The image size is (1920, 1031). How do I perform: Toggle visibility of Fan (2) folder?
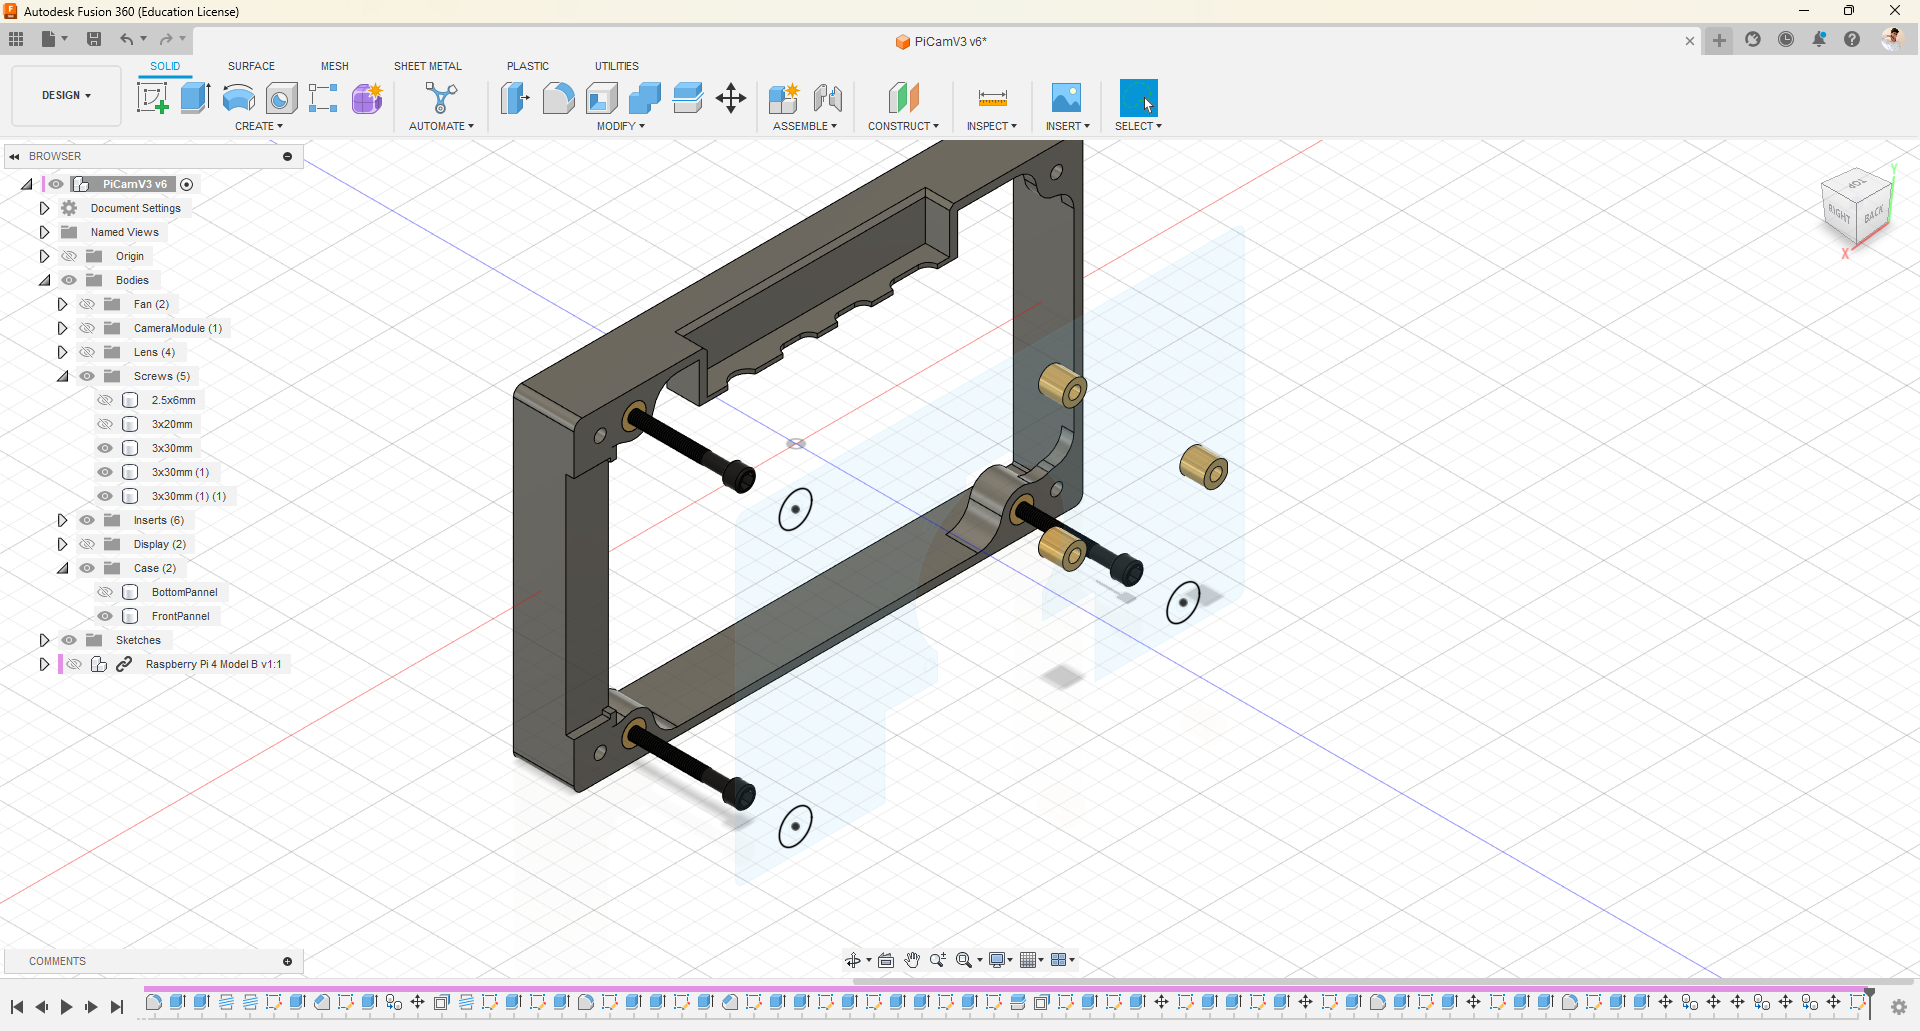coord(87,304)
